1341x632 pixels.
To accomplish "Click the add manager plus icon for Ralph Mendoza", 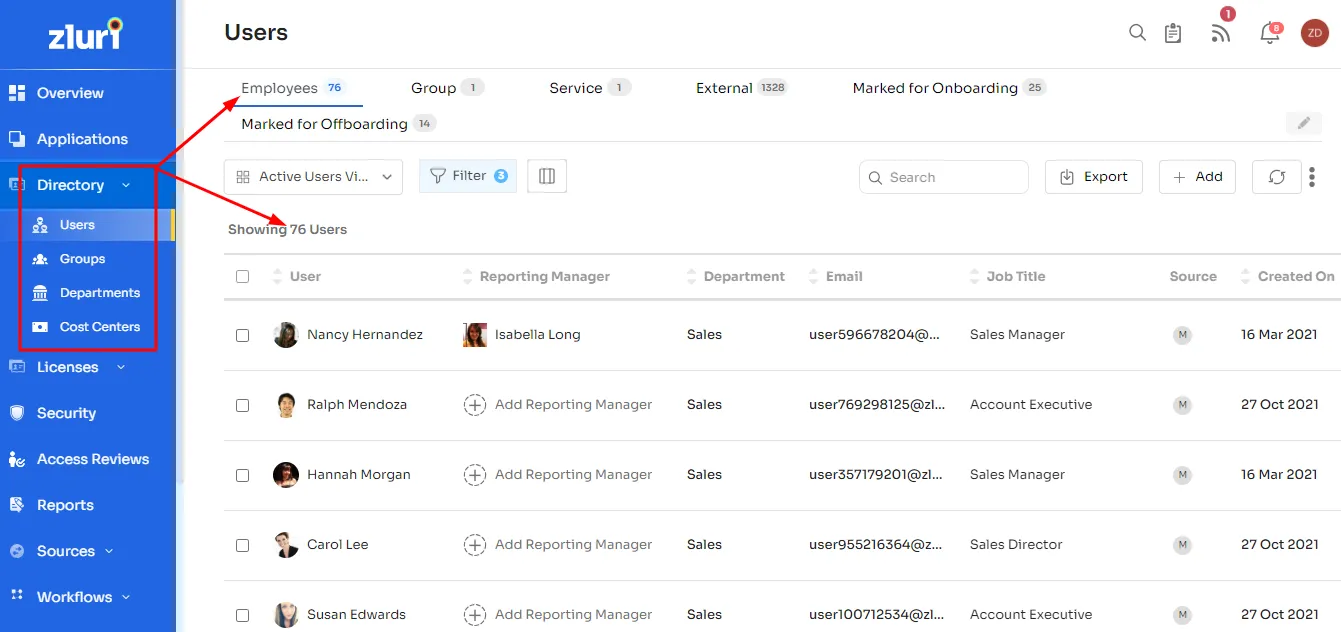I will tap(475, 405).
